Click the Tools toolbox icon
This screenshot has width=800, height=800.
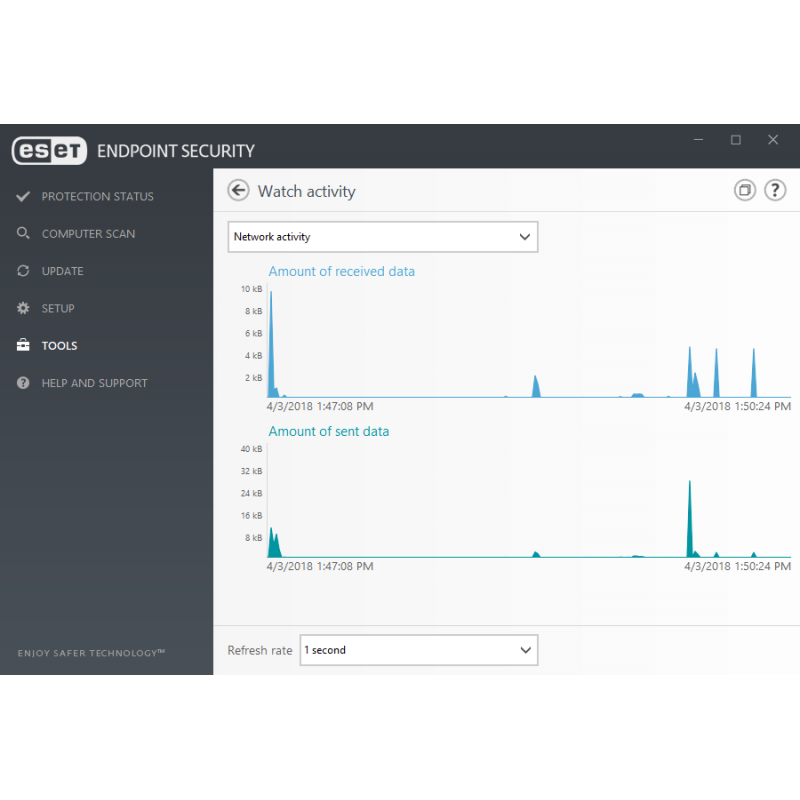click(x=23, y=345)
